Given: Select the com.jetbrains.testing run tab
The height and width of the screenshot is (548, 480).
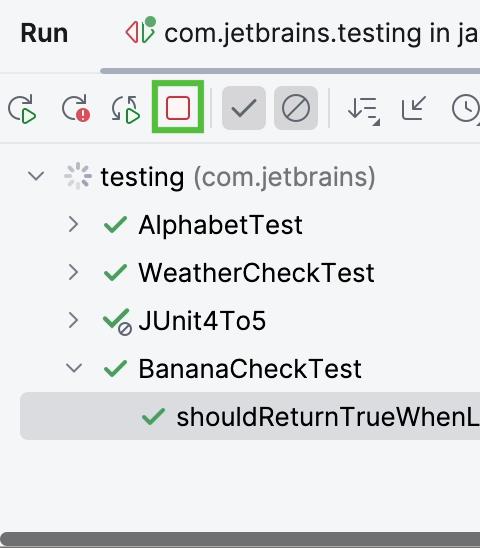Looking at the screenshot, I should tap(302, 33).
